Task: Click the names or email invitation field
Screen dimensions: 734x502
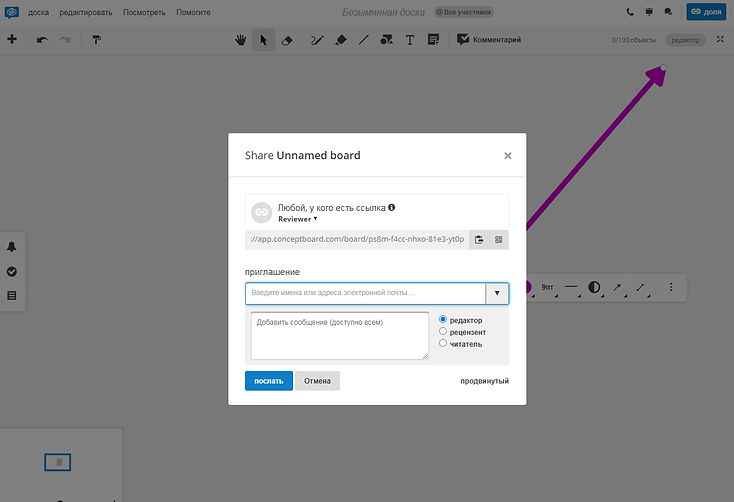Action: (365, 293)
